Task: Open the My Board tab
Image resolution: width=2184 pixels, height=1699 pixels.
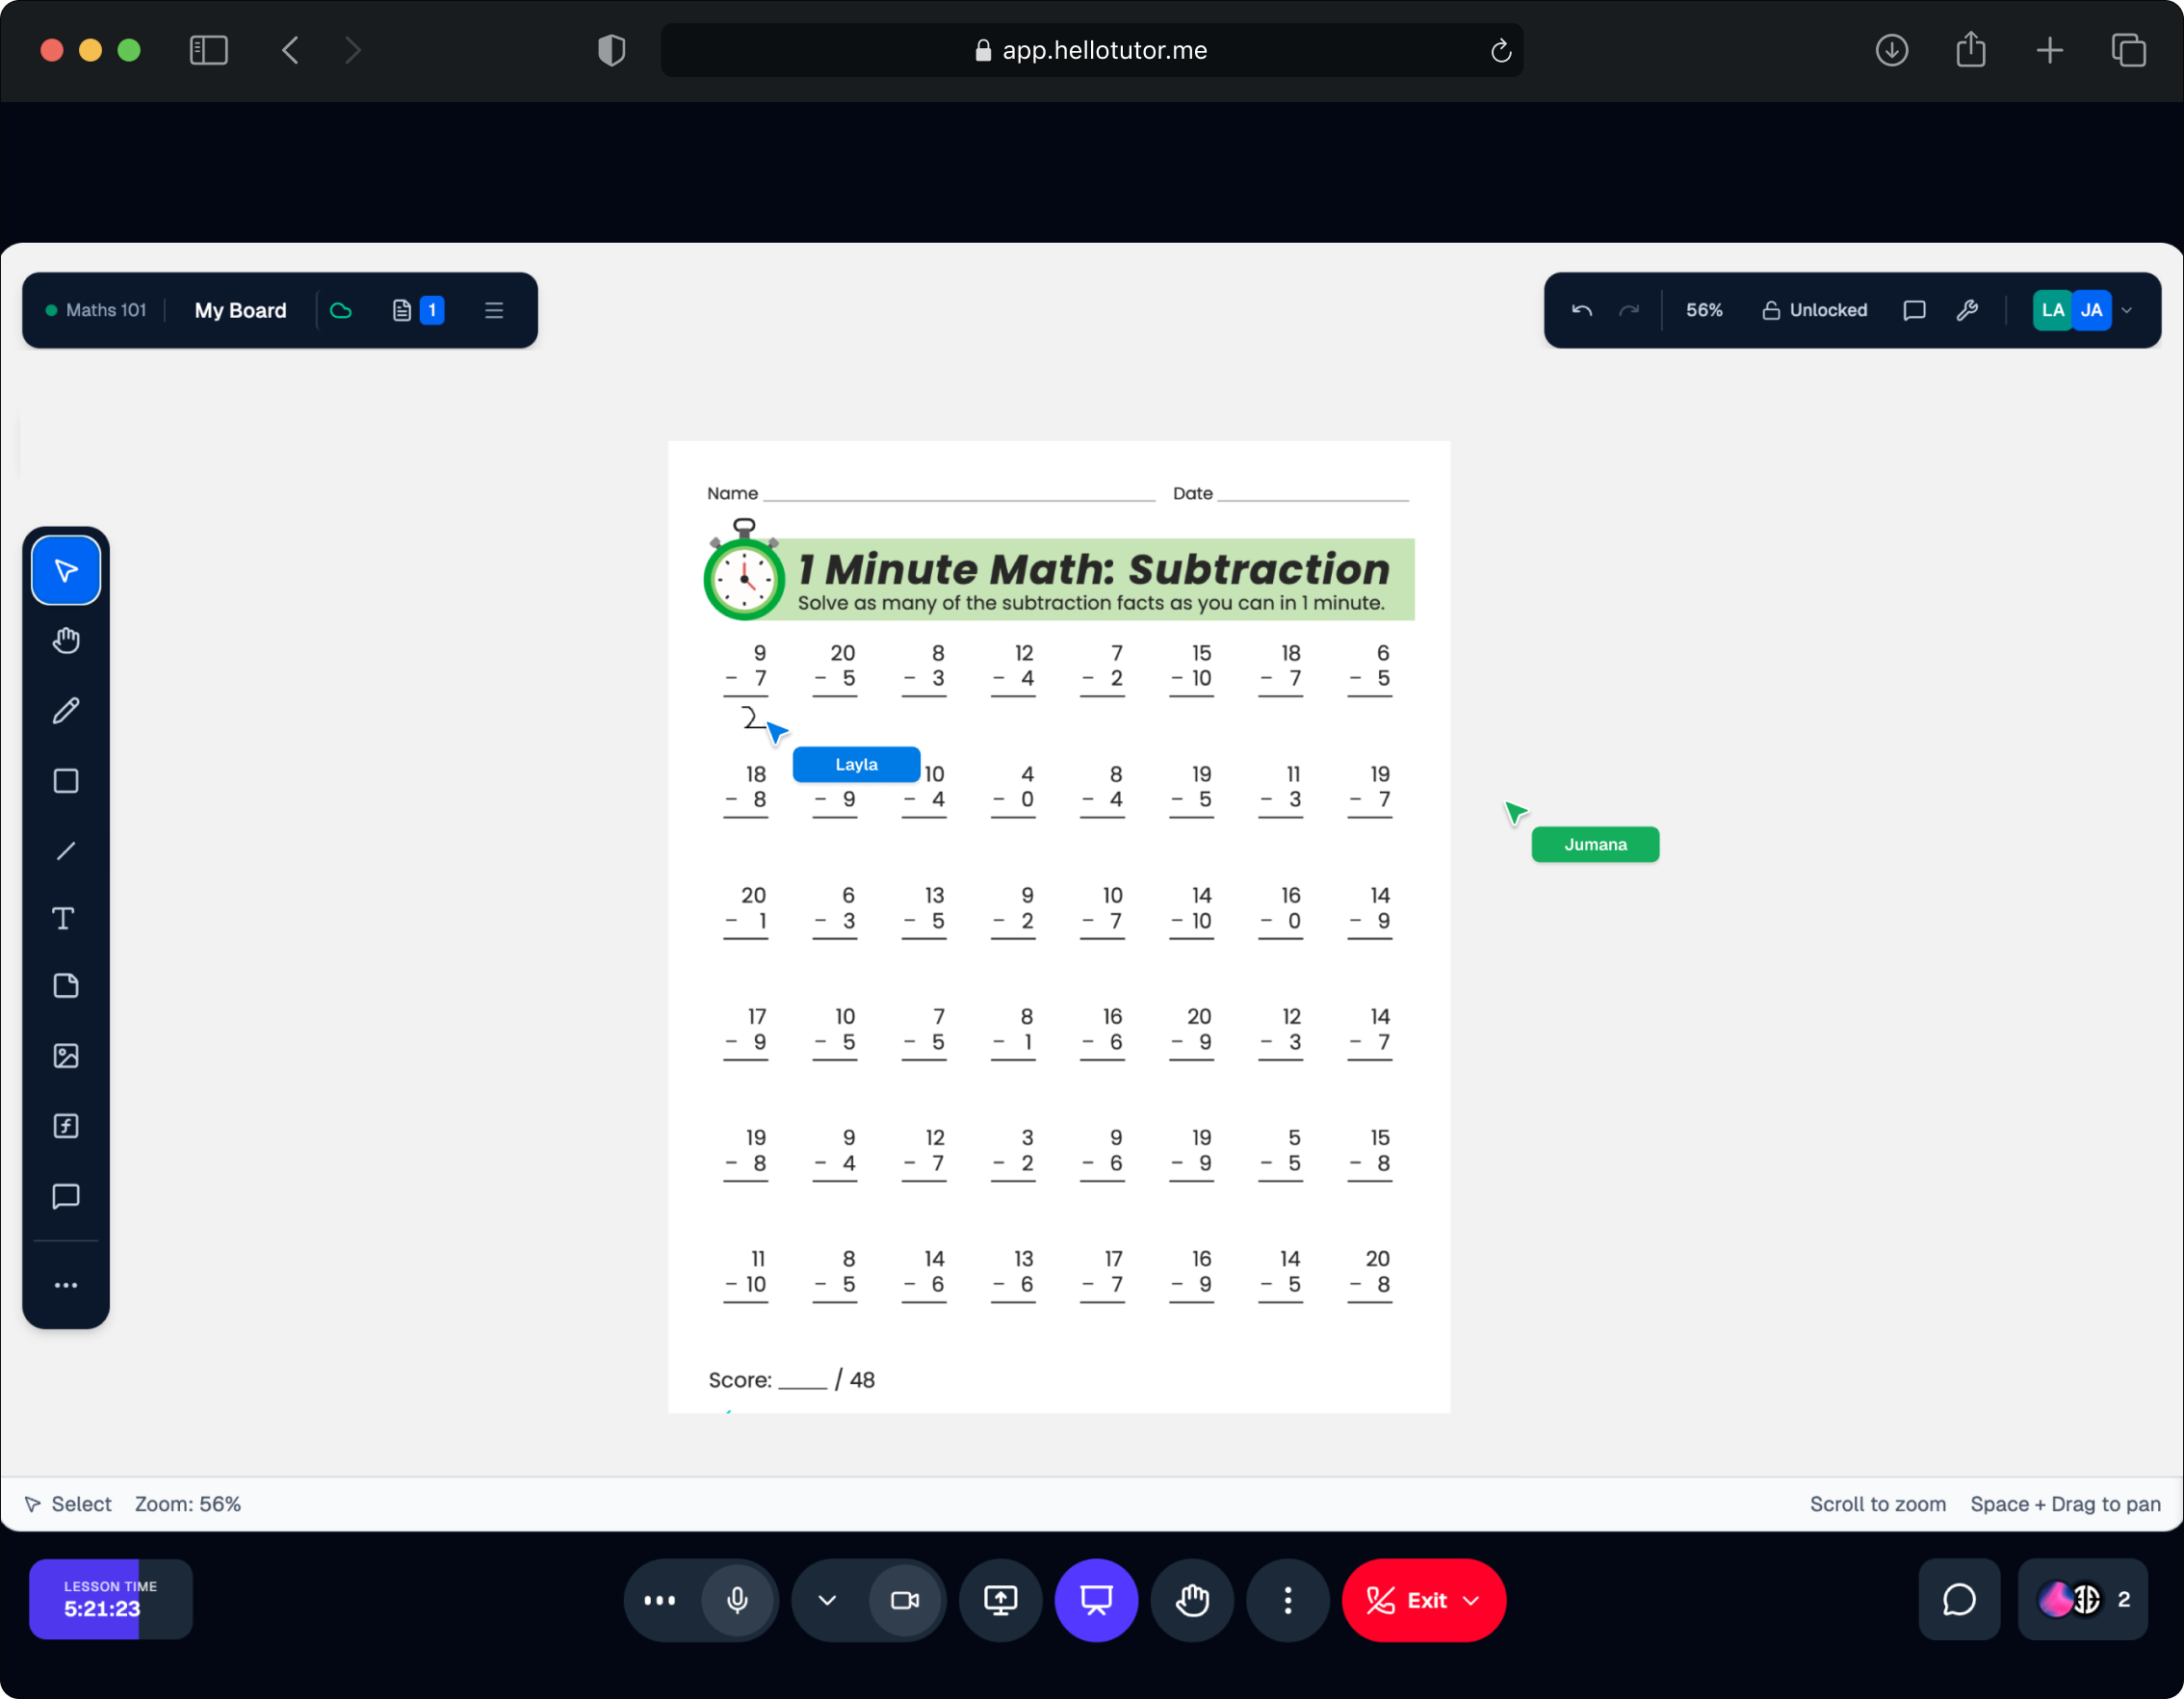Action: (240, 310)
